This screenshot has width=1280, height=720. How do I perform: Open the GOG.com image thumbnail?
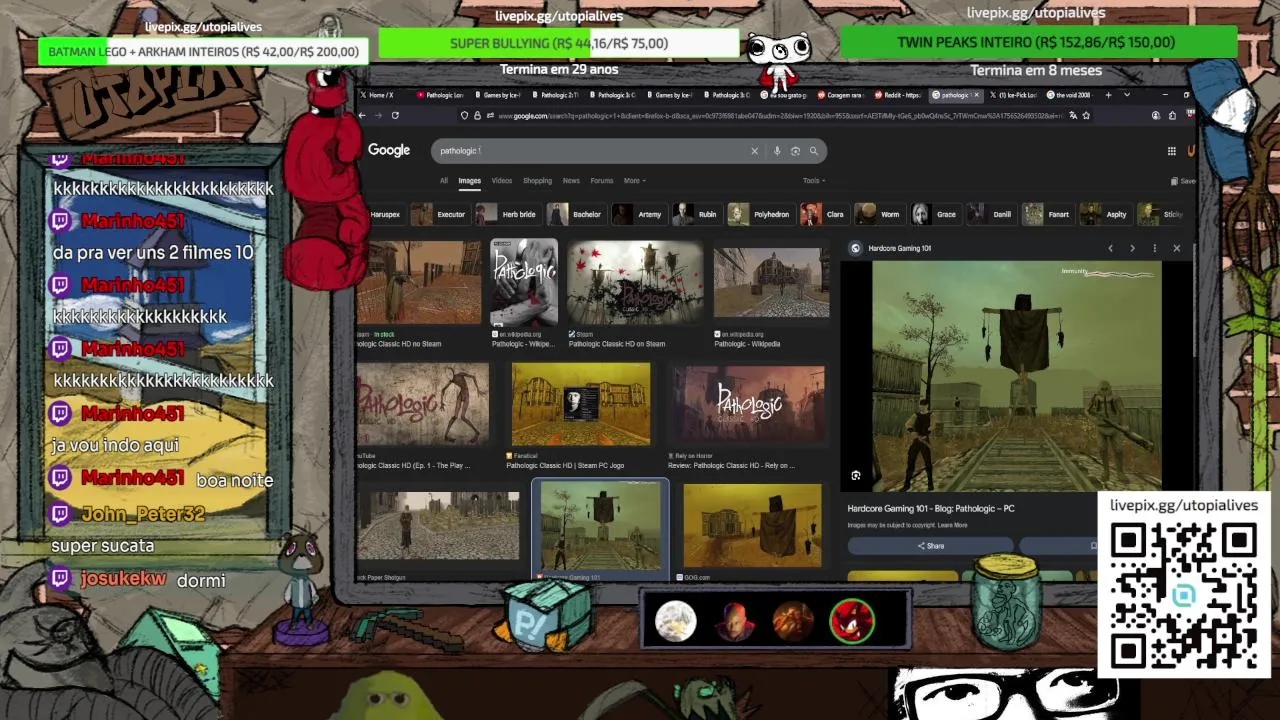(752, 525)
